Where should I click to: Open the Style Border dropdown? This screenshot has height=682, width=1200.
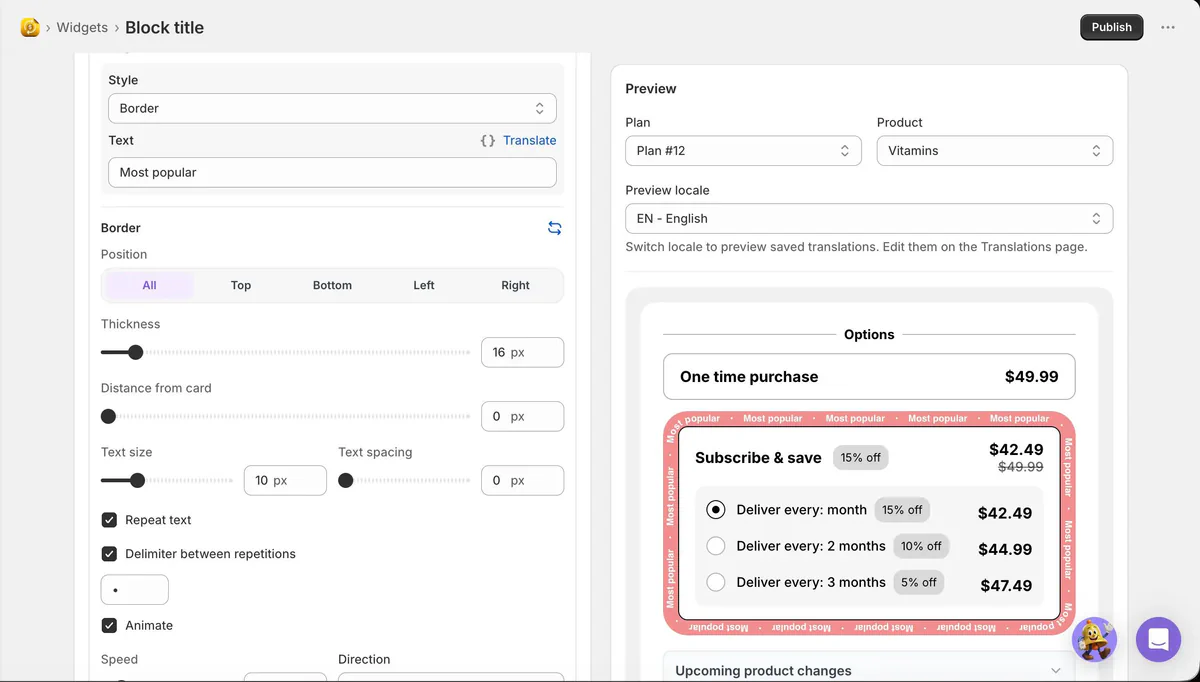[x=332, y=108]
